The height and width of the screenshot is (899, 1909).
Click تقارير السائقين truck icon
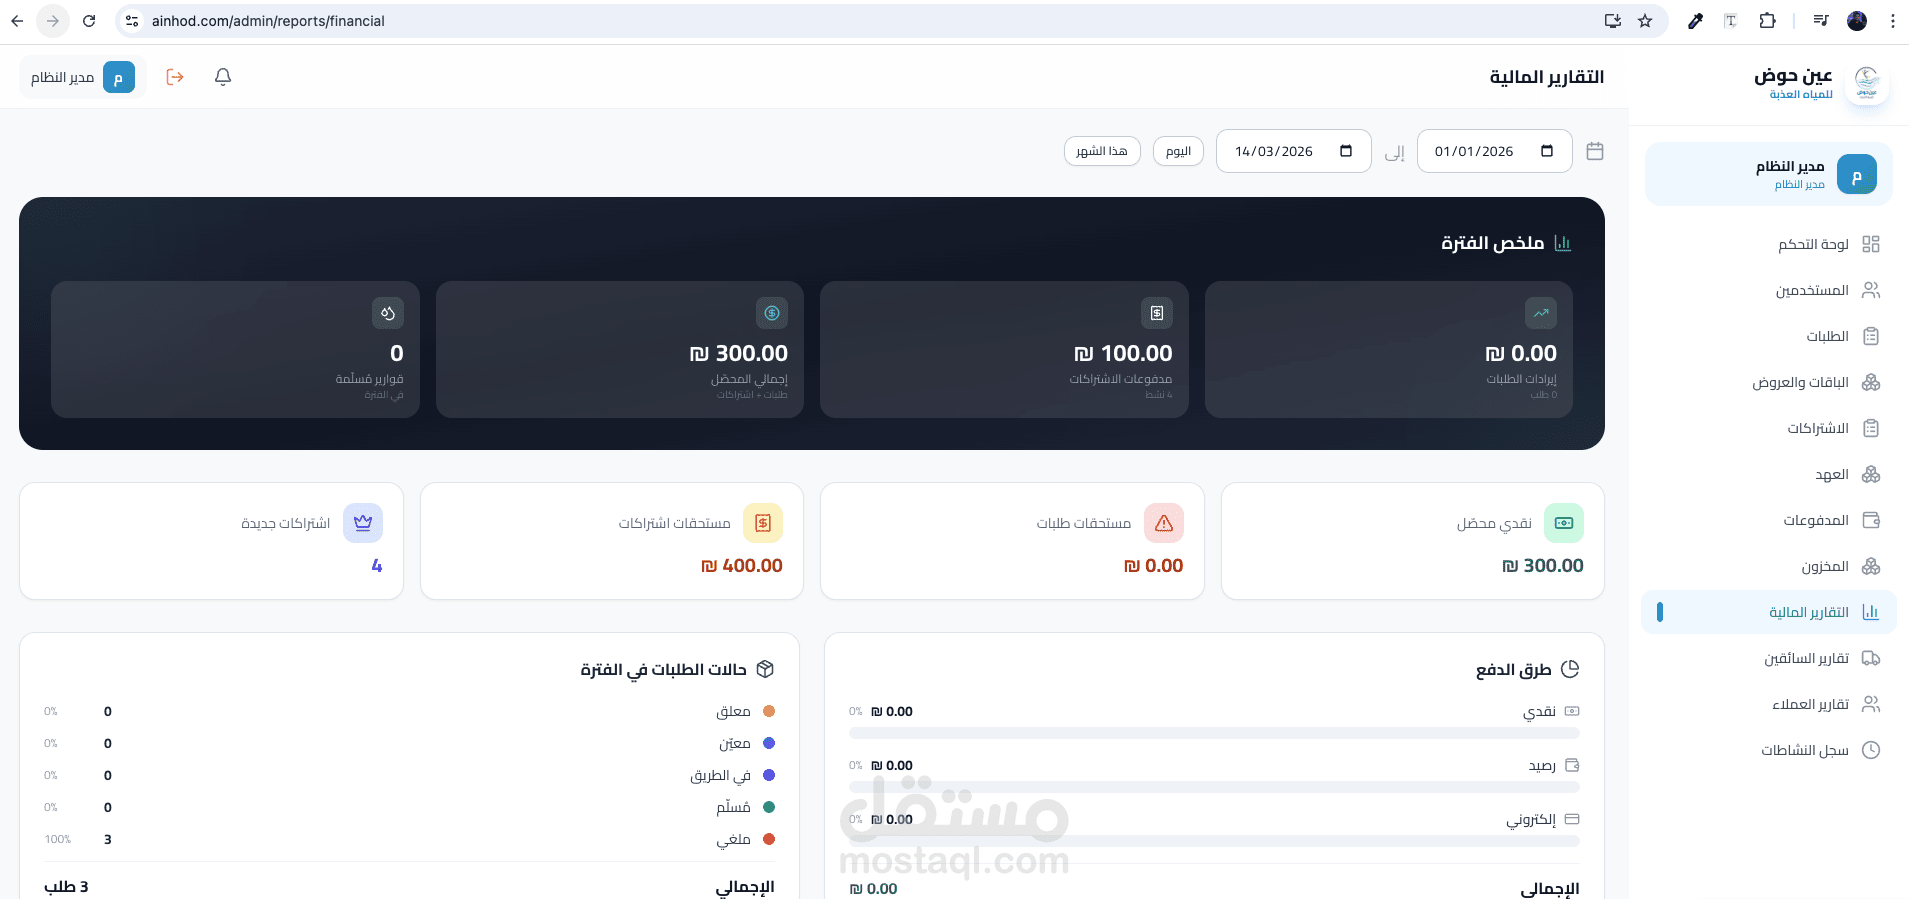pos(1871,658)
